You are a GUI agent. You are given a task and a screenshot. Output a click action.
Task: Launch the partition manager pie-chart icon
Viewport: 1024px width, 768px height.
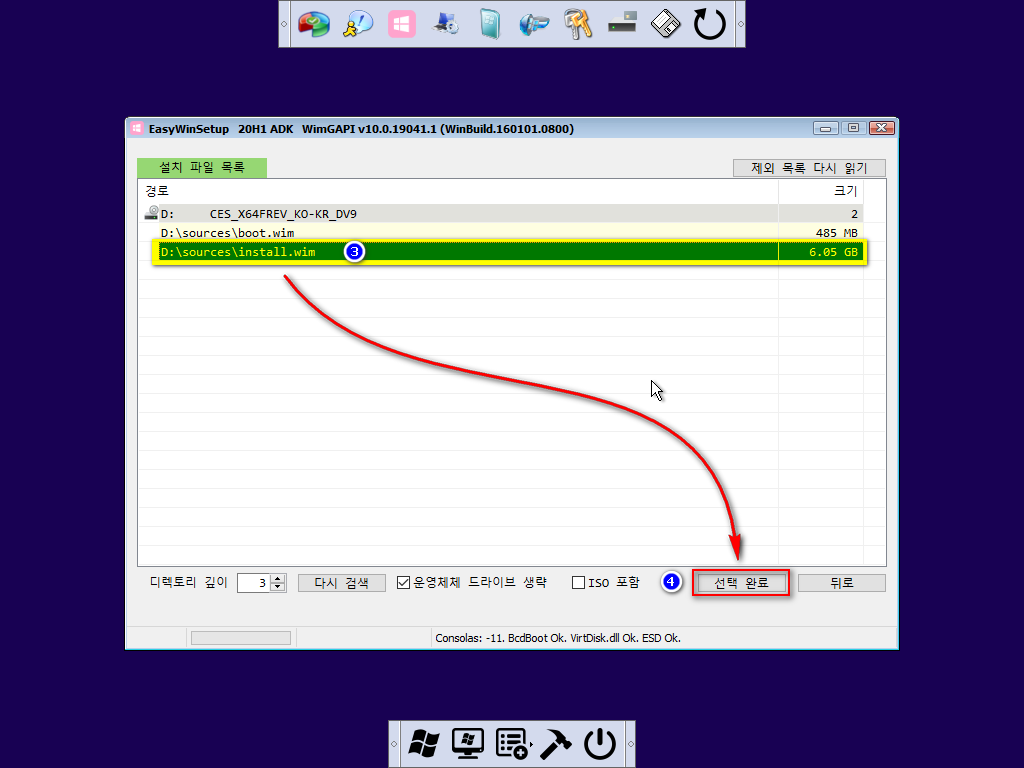(x=314, y=24)
